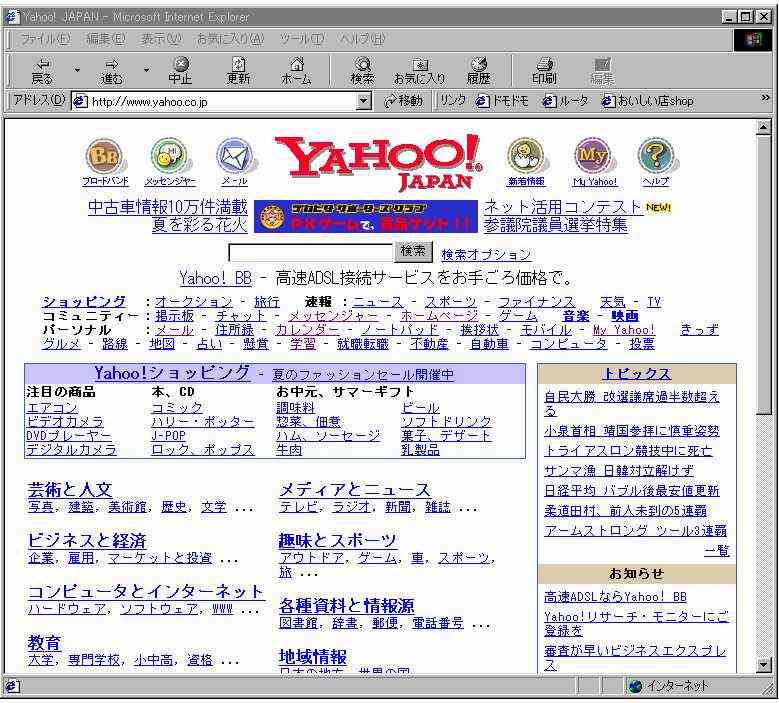The width and height of the screenshot is (779, 703).
Task: Refresh the page with 更新 button
Action: point(238,71)
